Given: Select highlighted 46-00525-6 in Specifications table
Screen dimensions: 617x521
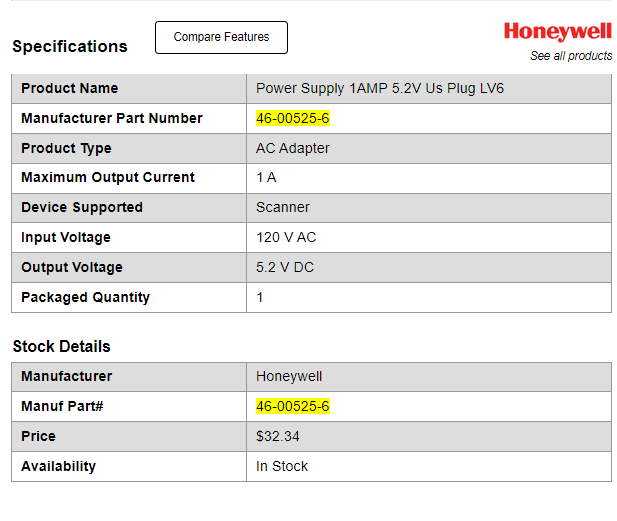Looking at the screenshot, I should coord(293,118).
